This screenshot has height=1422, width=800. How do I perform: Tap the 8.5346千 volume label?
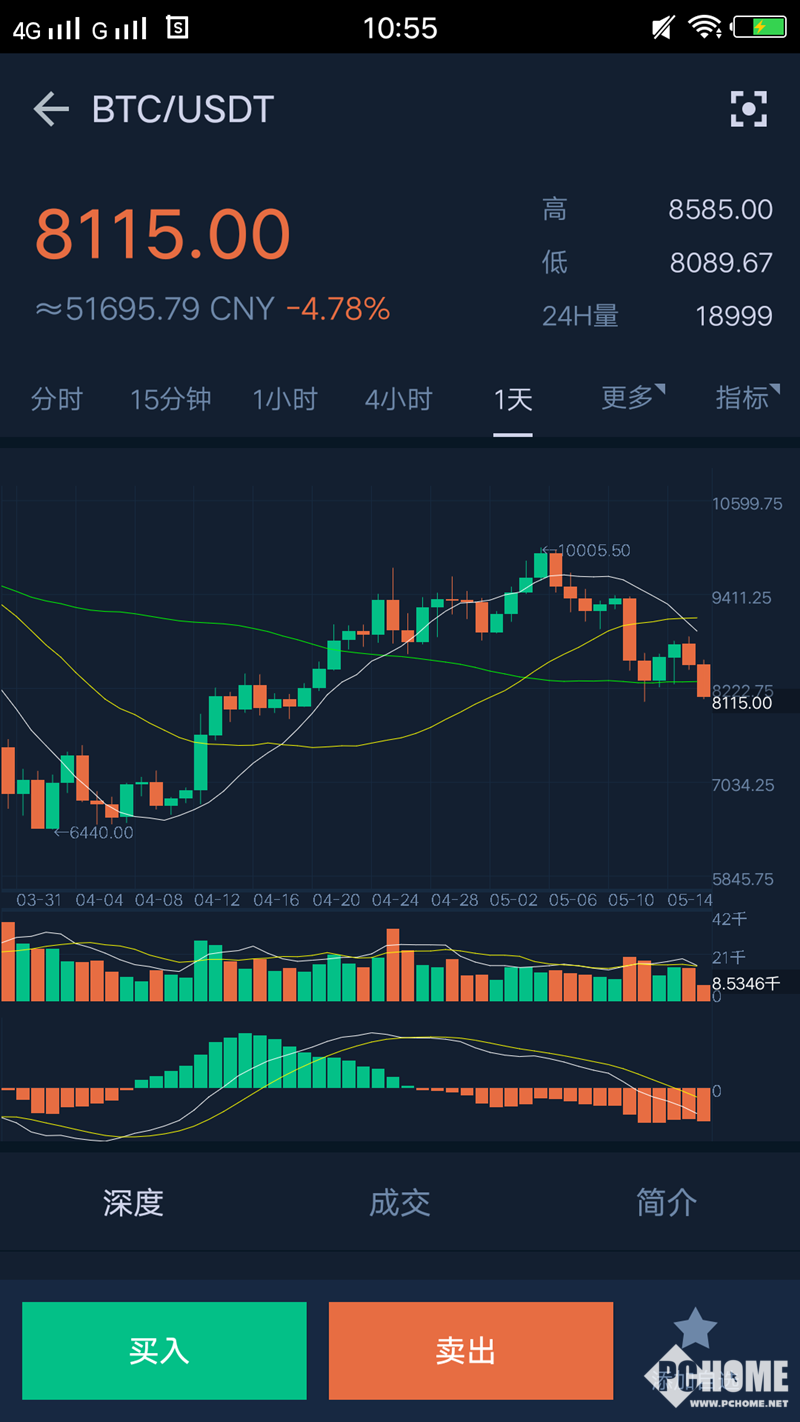pyautogui.click(x=746, y=984)
